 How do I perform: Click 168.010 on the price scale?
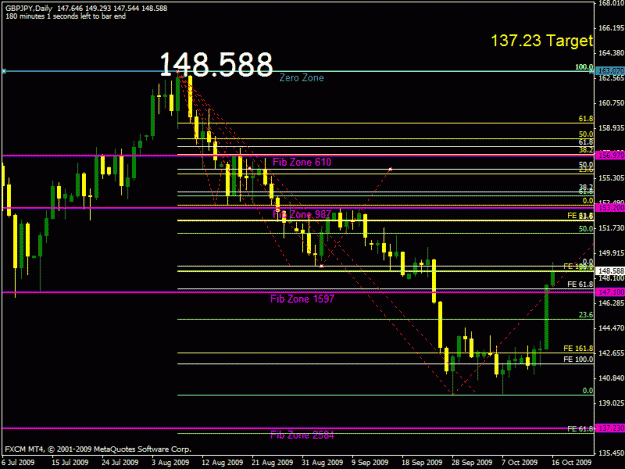coord(611,3)
